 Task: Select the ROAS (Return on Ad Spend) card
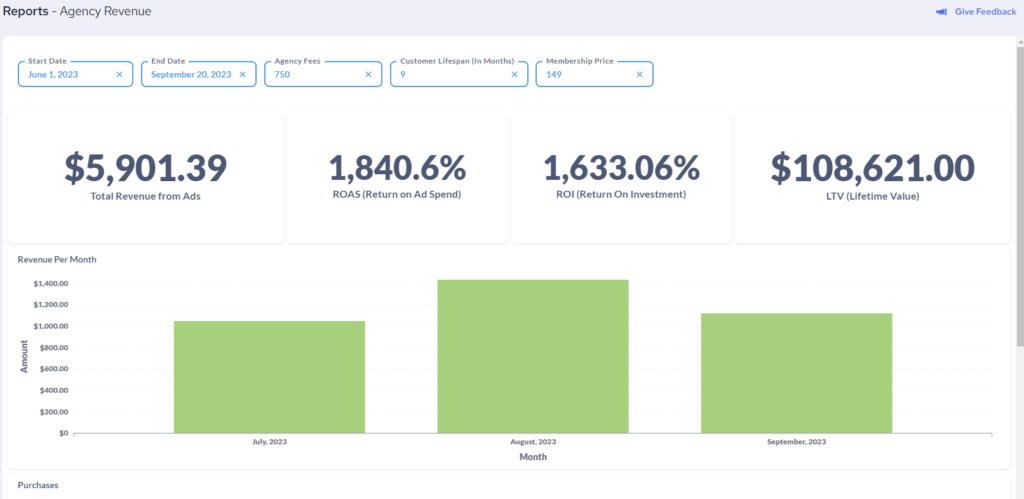397,178
